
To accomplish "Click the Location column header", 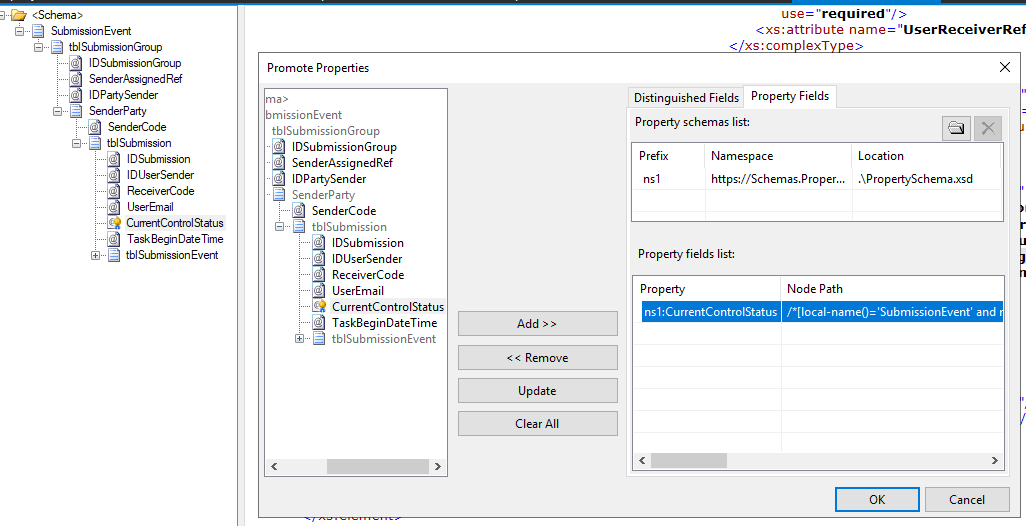I will pos(927,156).
